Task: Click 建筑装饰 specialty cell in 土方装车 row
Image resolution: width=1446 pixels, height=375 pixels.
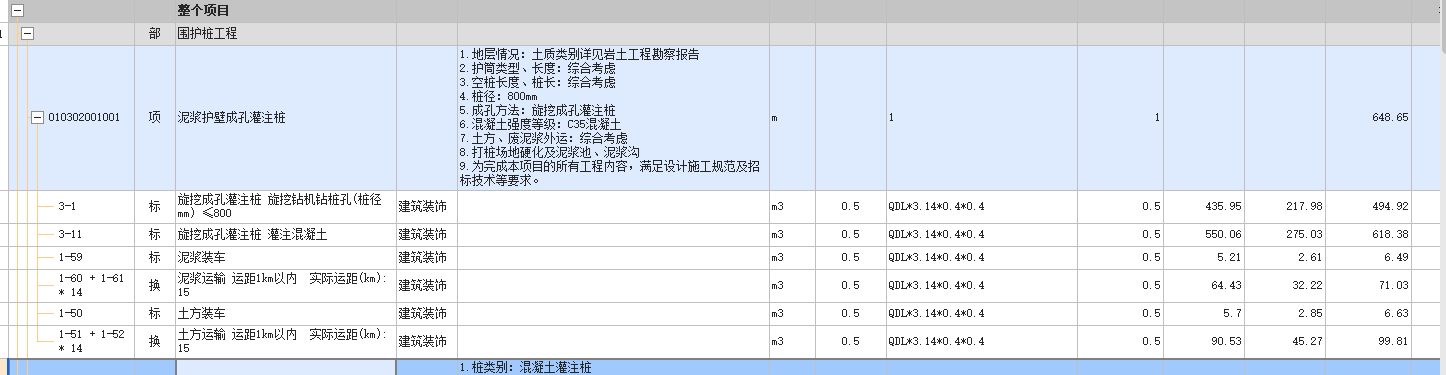Action: point(426,314)
